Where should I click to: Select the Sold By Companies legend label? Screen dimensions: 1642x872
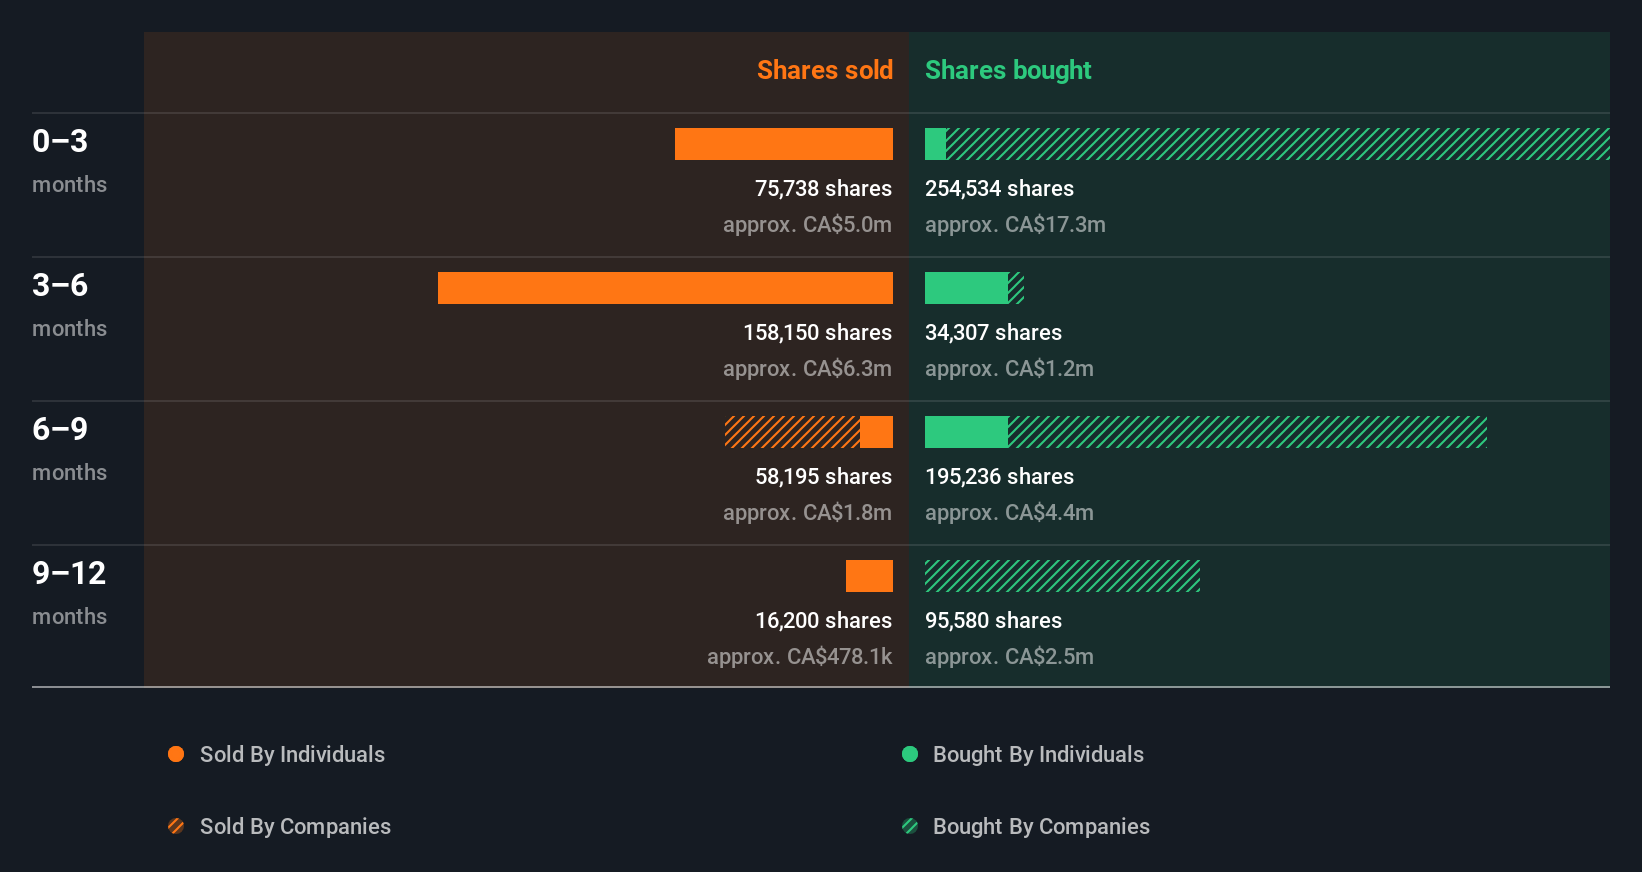click(295, 826)
